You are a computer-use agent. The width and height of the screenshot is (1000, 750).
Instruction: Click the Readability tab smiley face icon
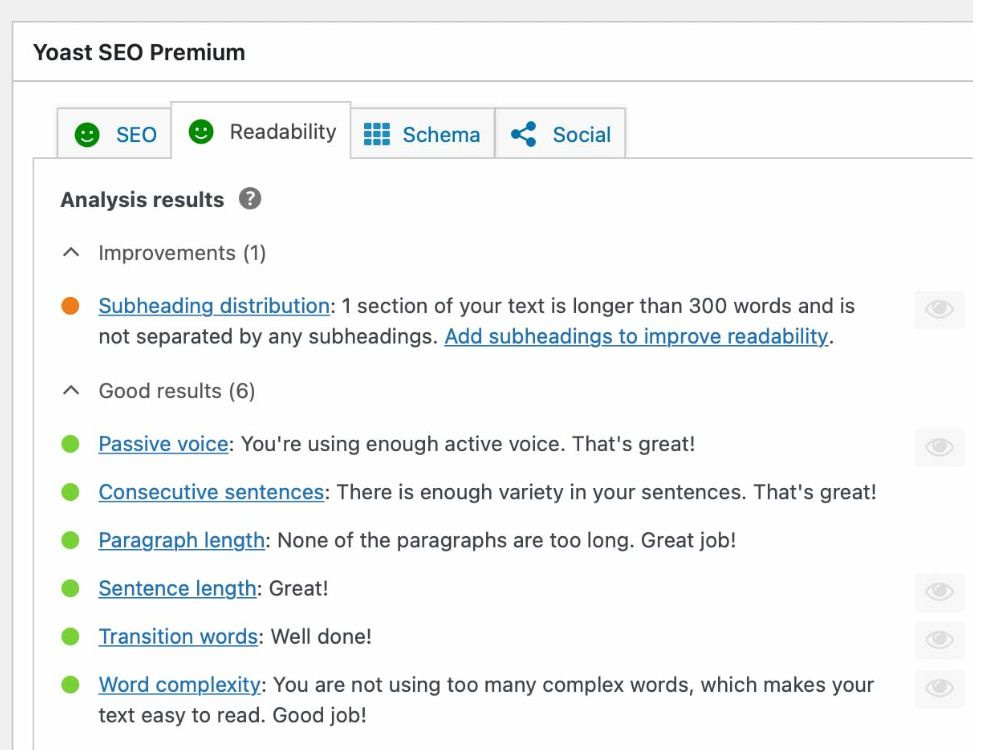[201, 131]
